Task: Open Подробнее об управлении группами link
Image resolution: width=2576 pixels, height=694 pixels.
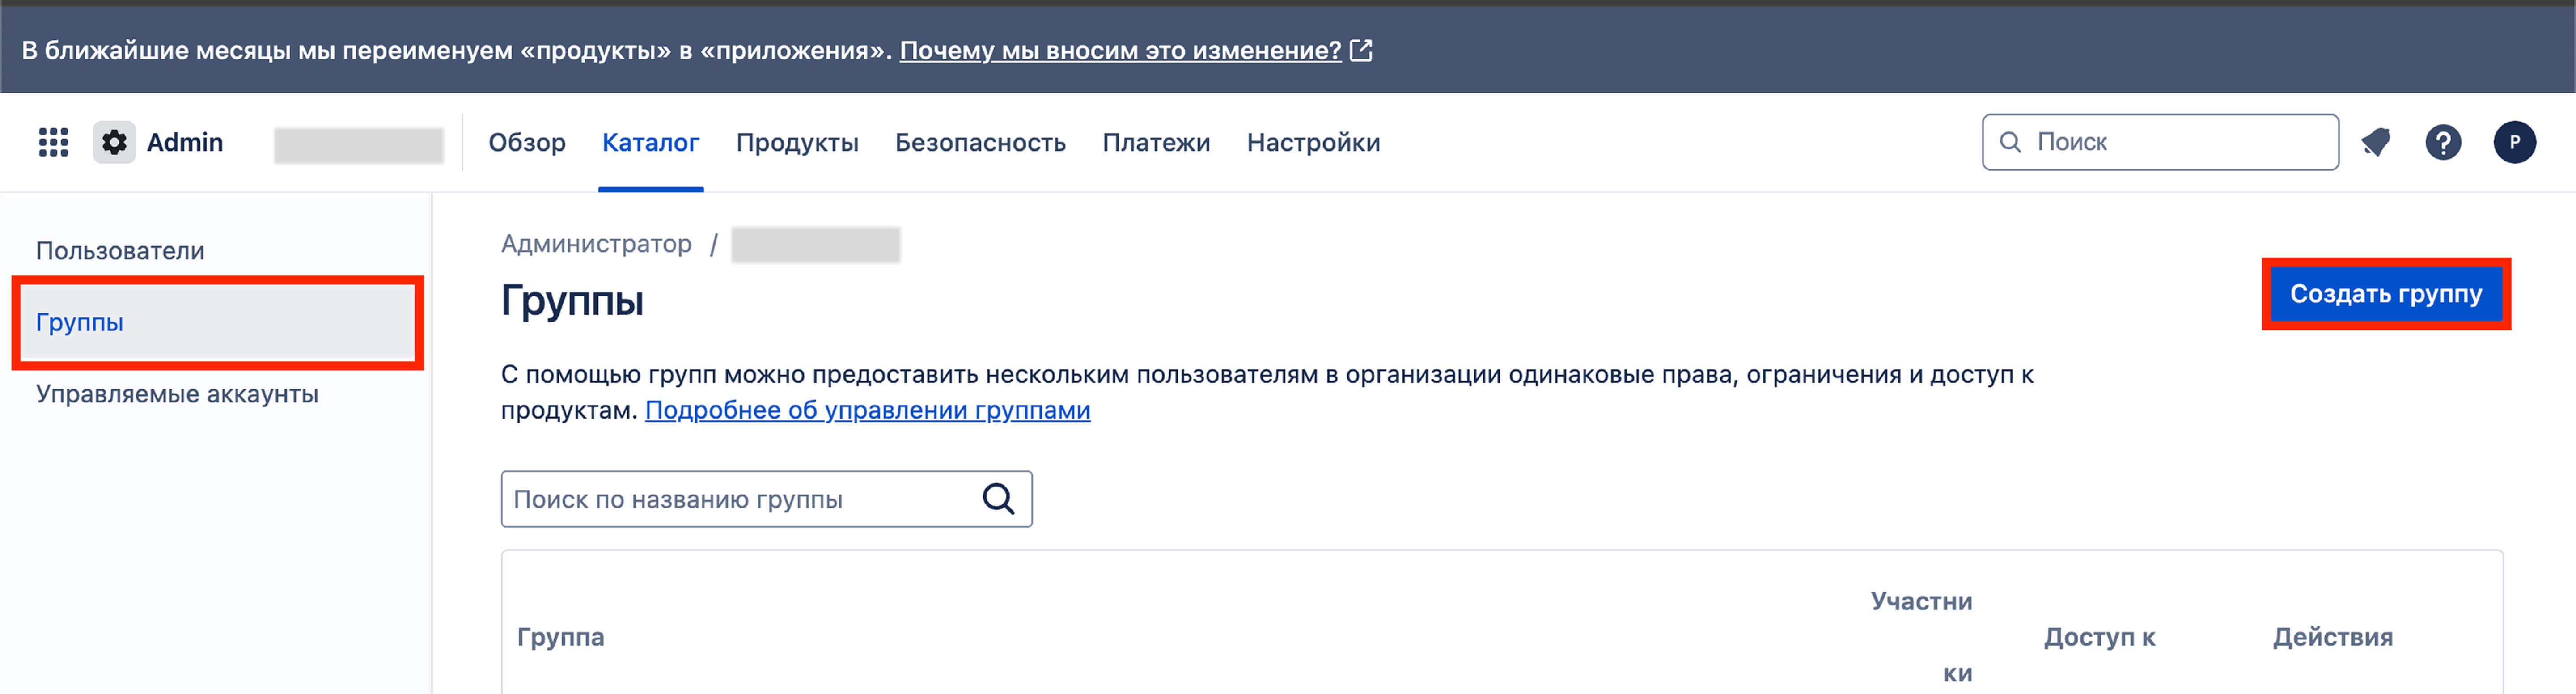Action: click(867, 410)
